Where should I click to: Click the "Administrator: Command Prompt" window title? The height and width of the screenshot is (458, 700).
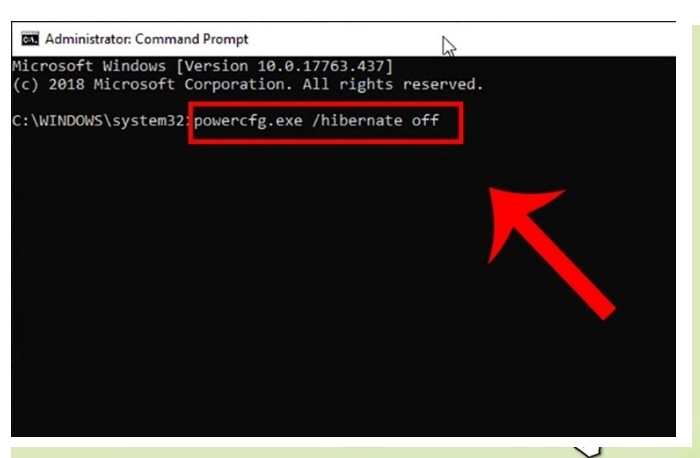click(x=146, y=39)
